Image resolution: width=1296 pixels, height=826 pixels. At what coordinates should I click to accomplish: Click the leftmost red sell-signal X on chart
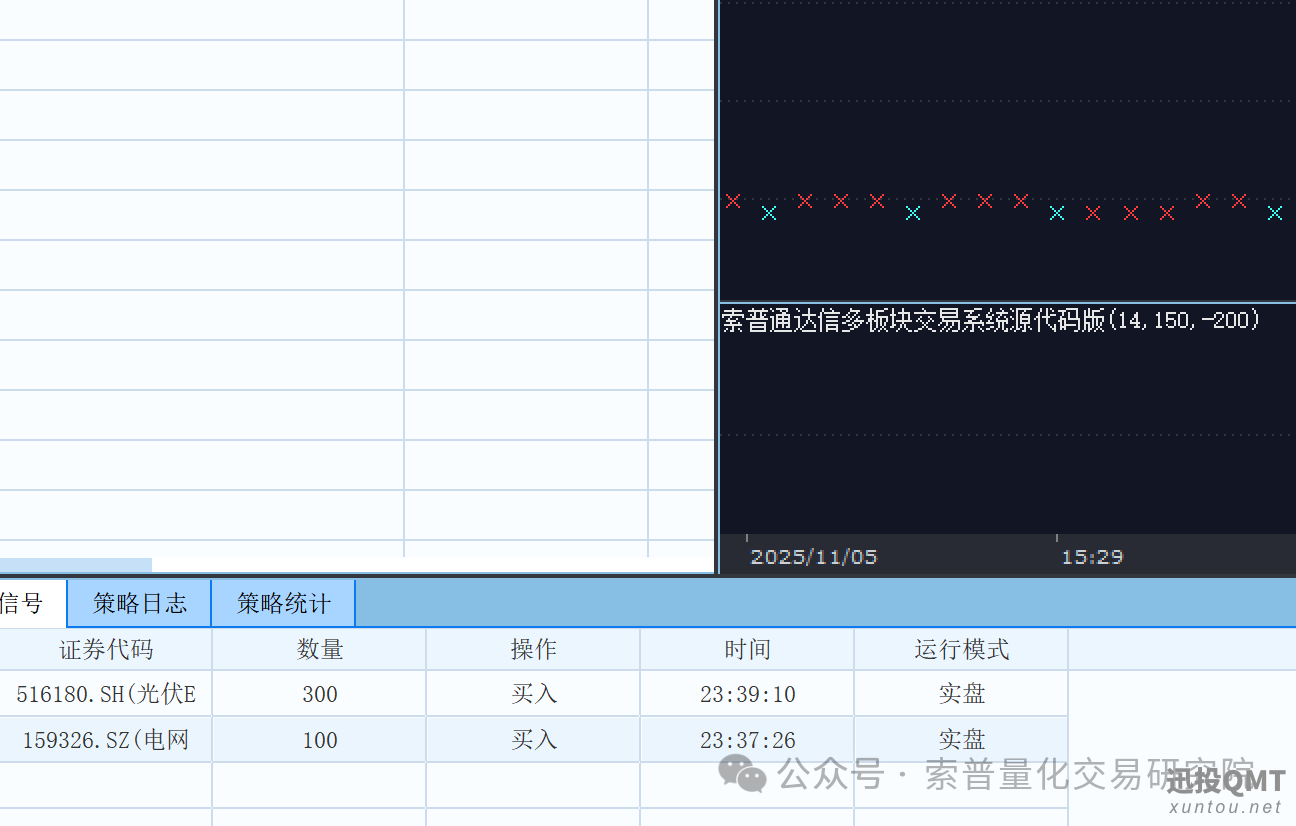tap(733, 200)
